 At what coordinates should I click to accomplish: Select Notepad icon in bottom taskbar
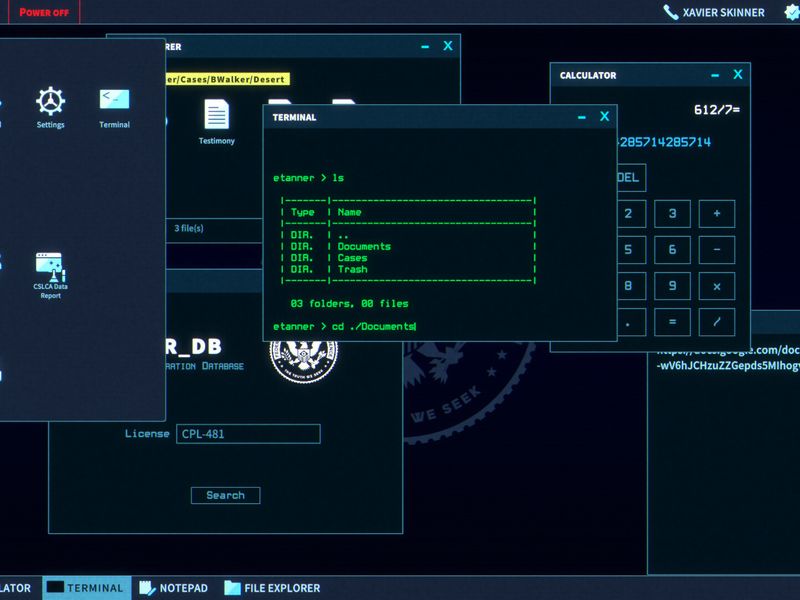147,588
